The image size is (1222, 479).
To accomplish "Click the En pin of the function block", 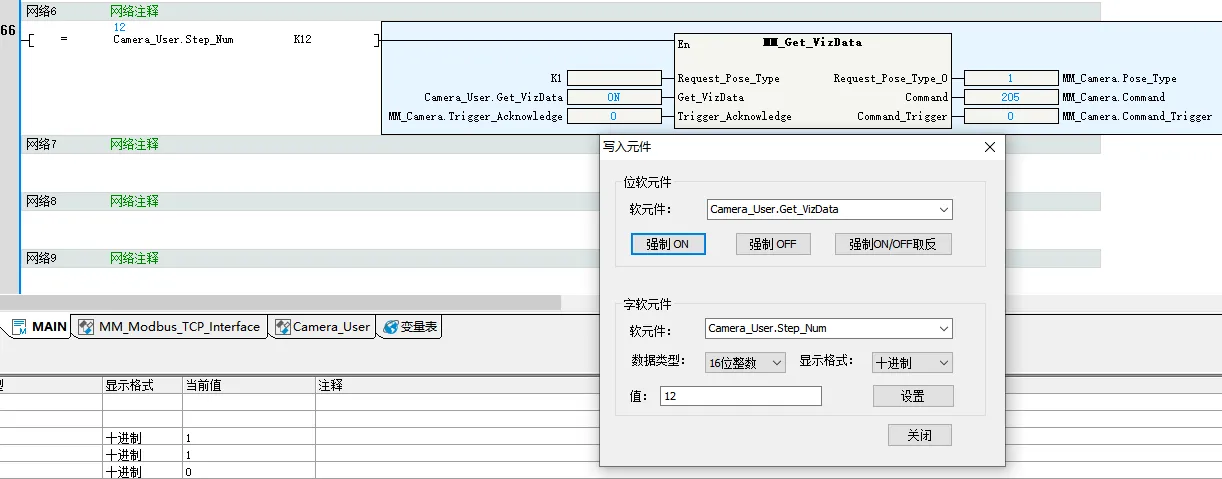I will tap(684, 44).
